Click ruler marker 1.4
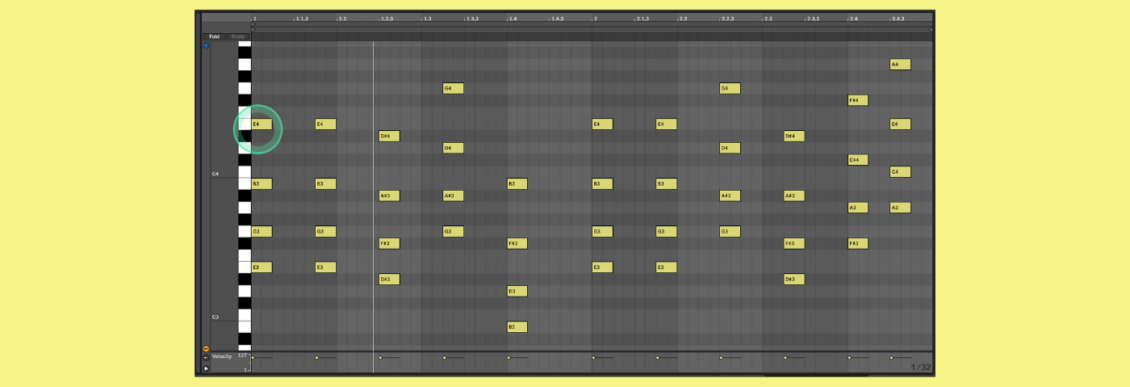 click(512, 19)
